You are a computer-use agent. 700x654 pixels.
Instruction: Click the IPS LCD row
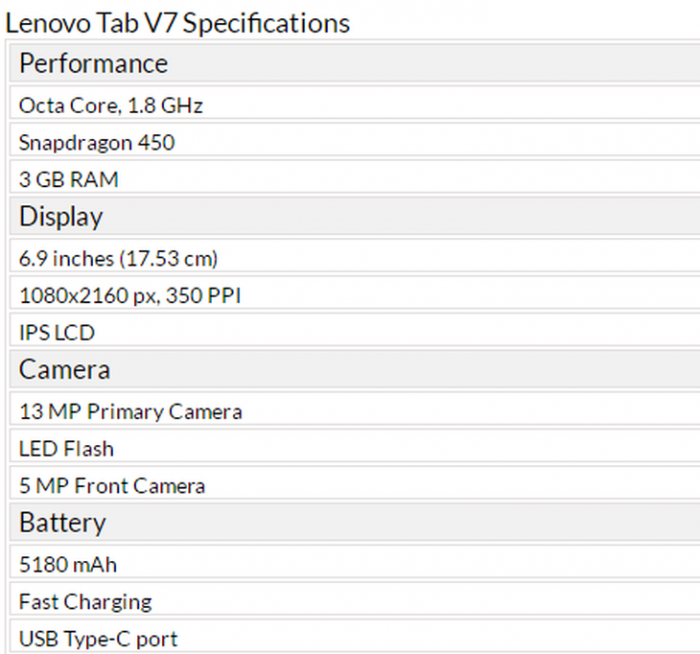[57, 333]
